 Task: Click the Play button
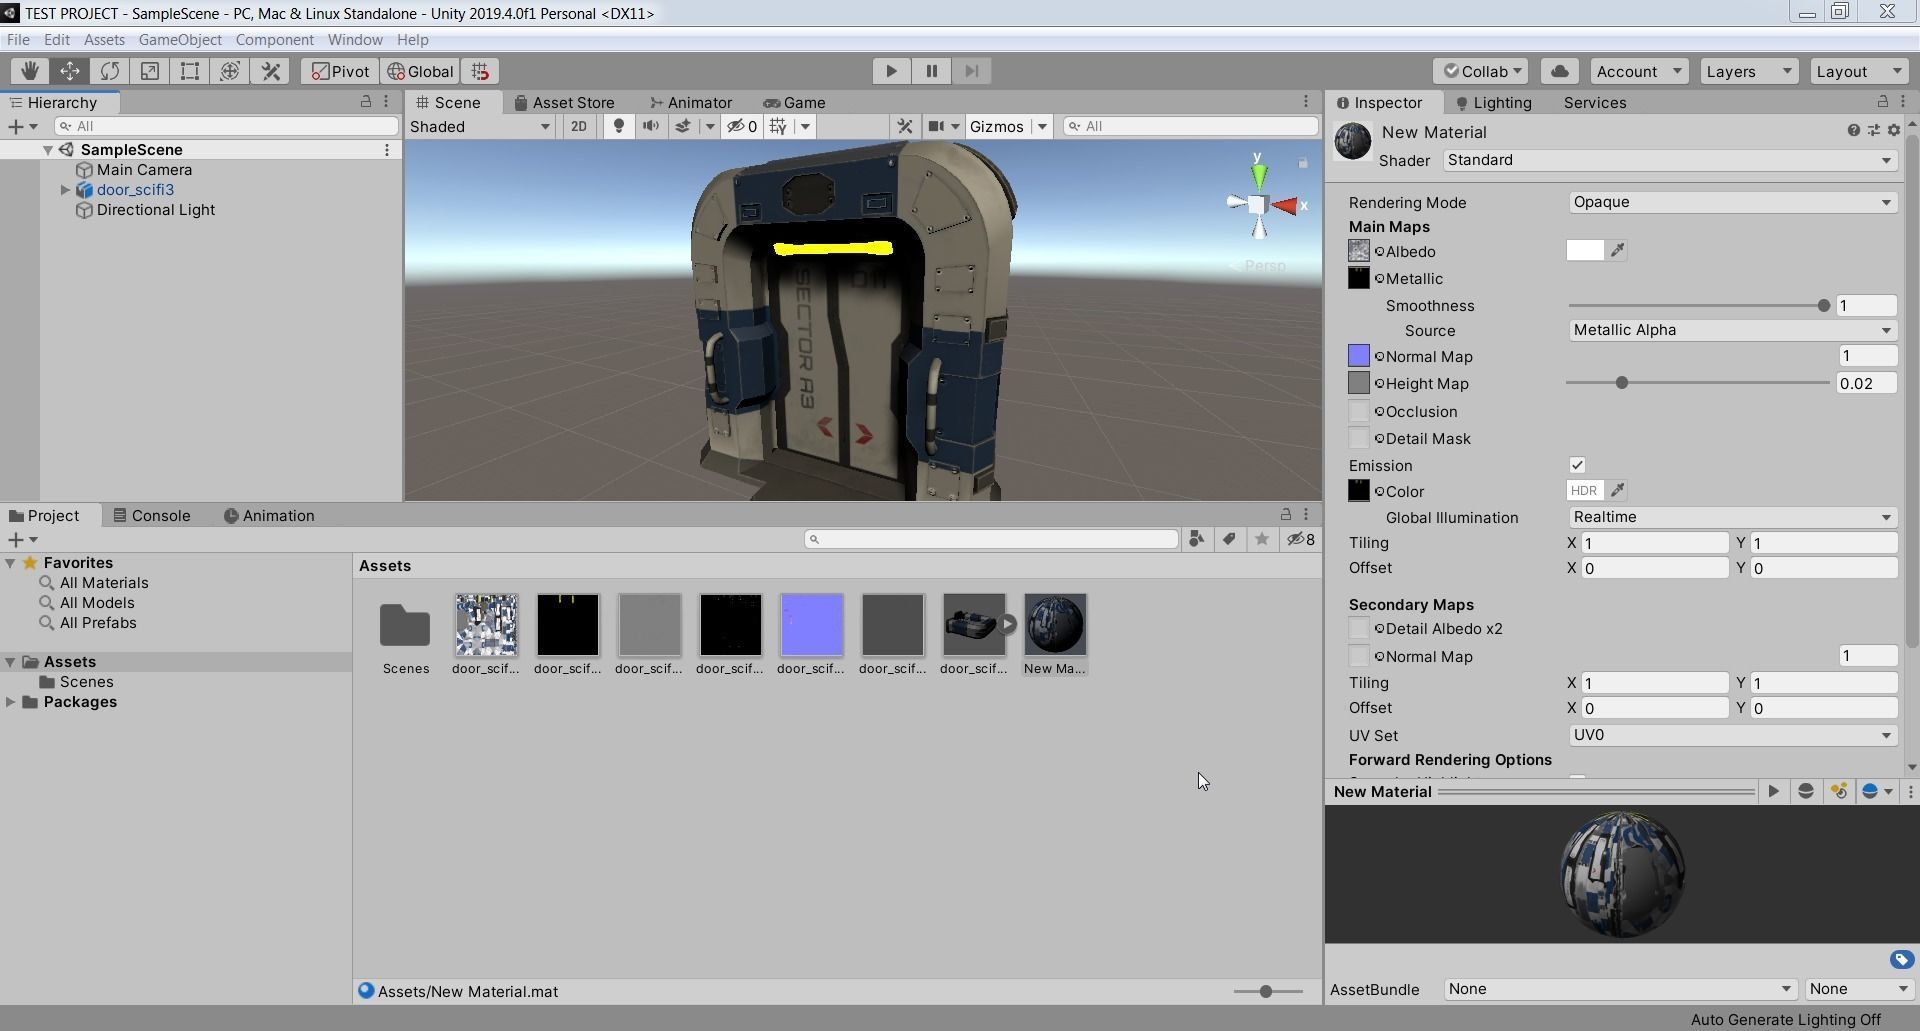click(891, 71)
